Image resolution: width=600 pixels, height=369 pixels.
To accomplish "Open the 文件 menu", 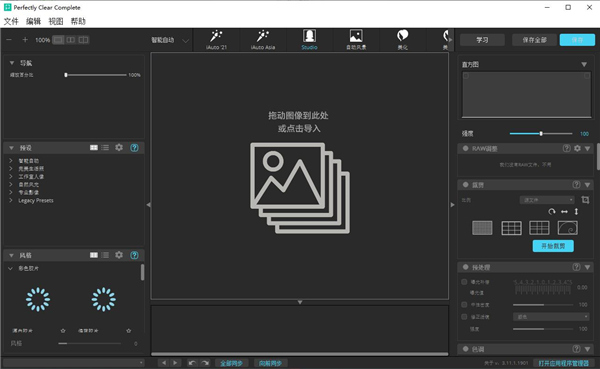I will coord(11,21).
